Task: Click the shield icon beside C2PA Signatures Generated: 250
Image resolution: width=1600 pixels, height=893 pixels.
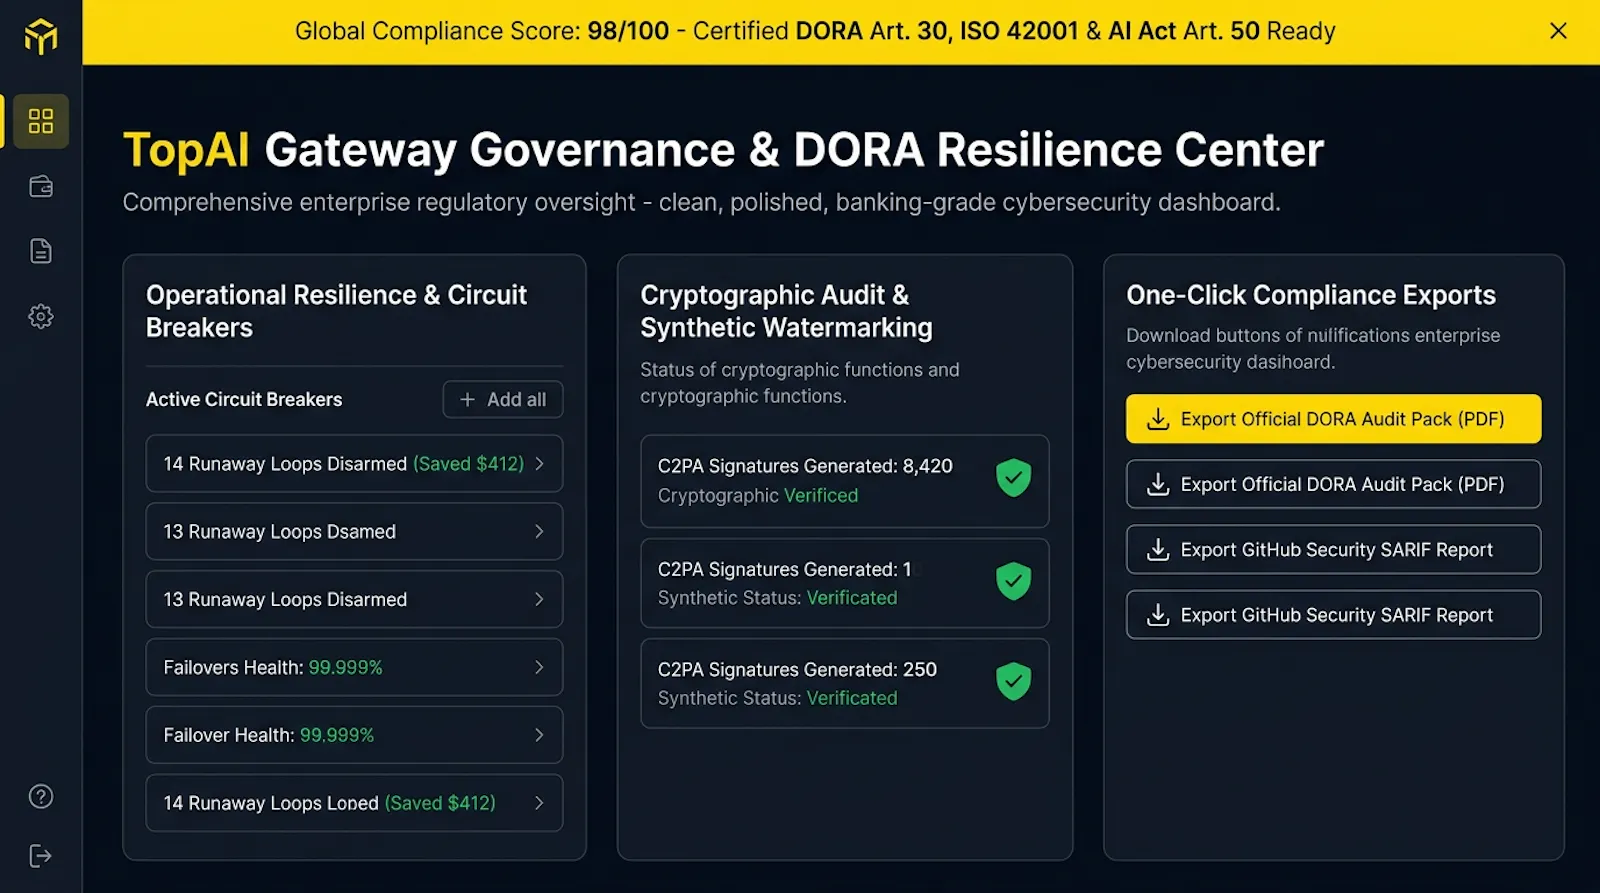Action: click(x=1013, y=681)
